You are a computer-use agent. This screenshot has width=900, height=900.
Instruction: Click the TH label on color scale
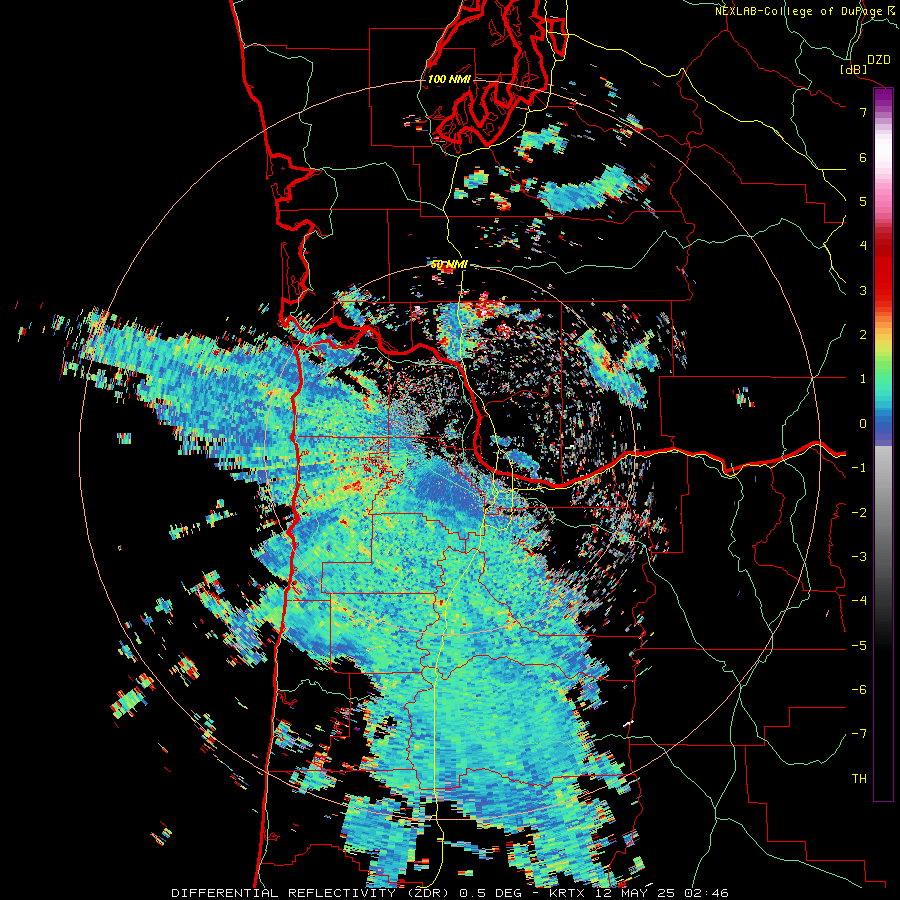coord(859,779)
